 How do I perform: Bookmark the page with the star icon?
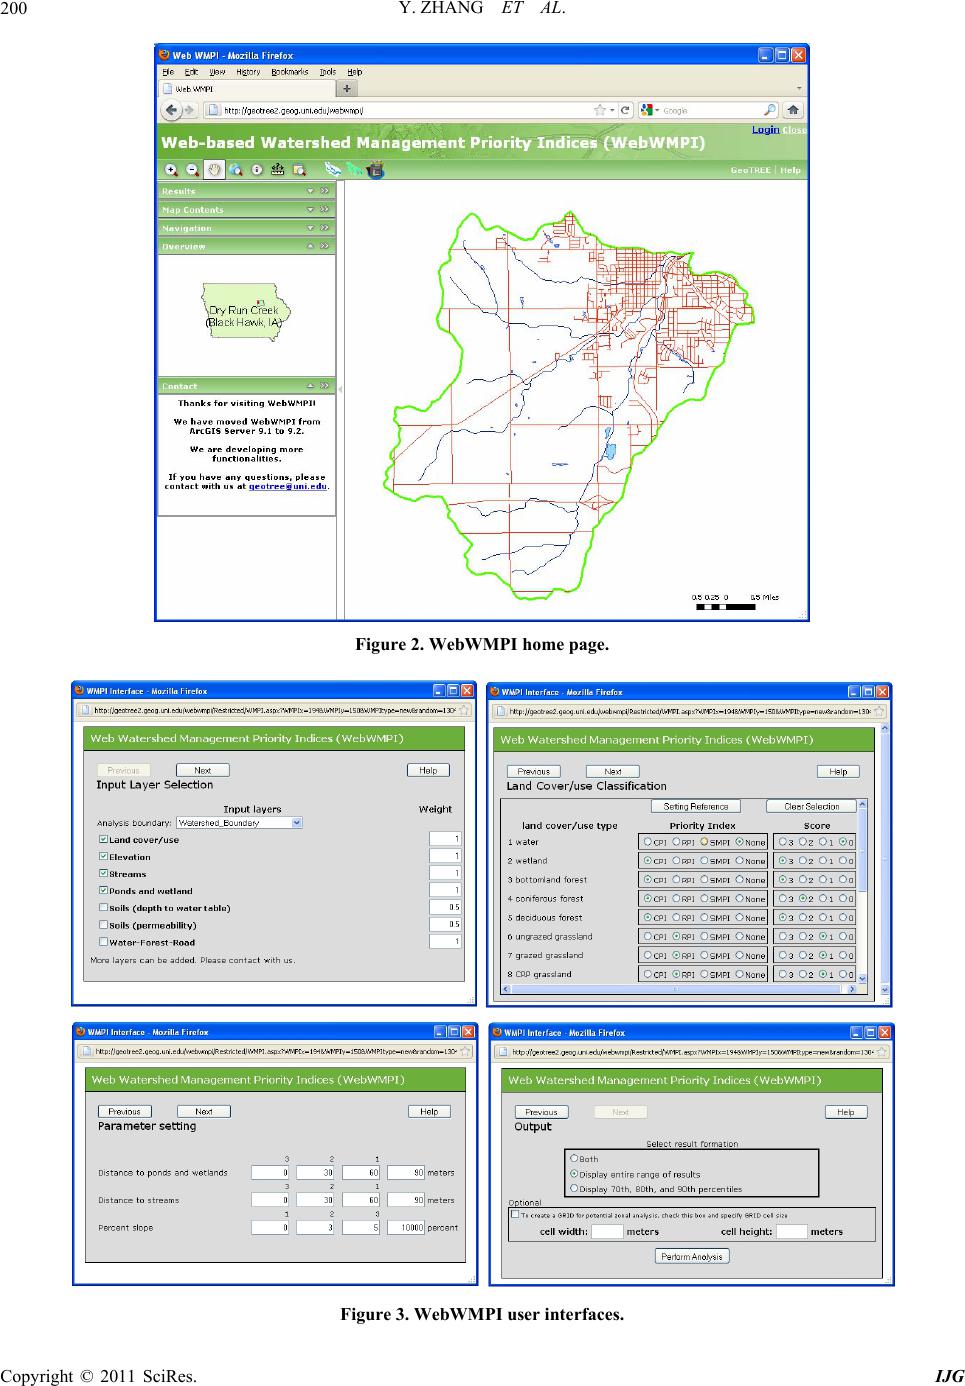(601, 110)
